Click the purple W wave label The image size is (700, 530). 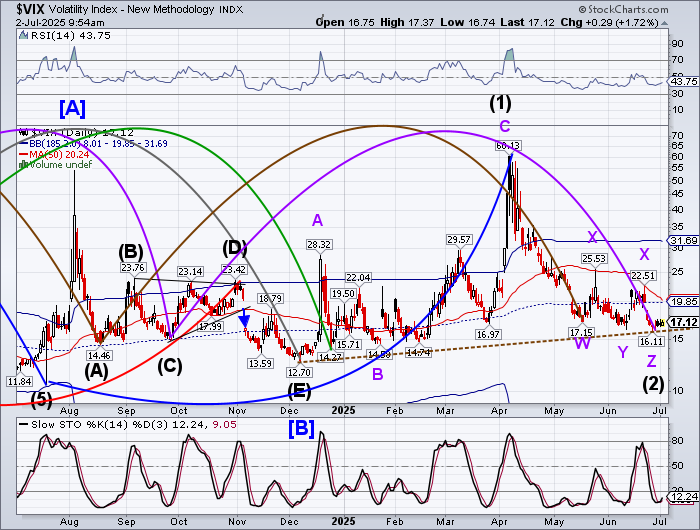coord(581,343)
